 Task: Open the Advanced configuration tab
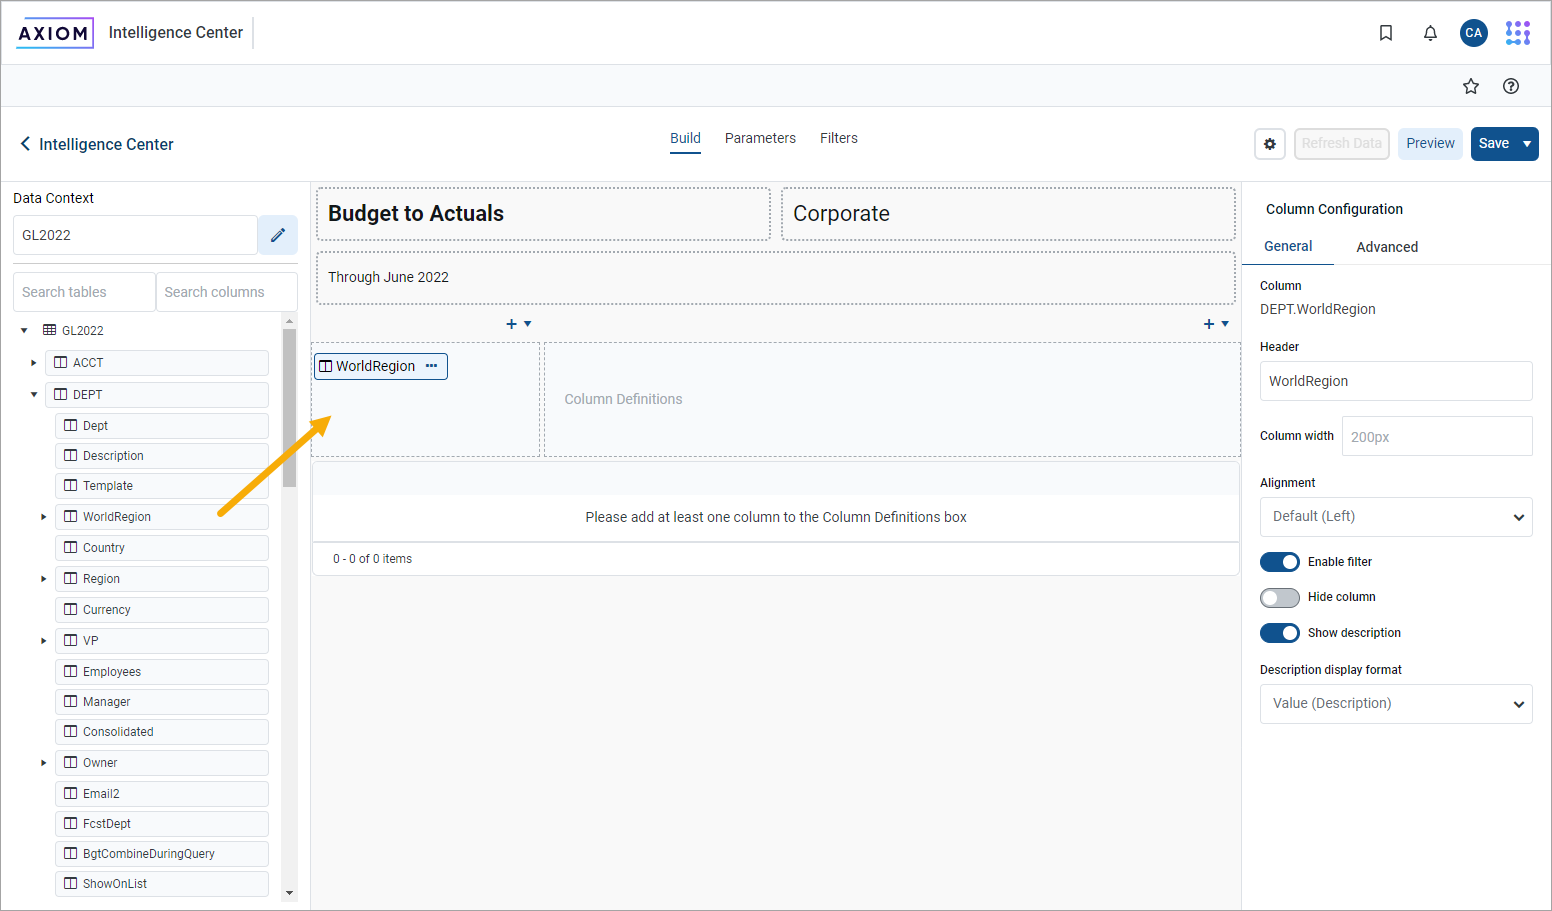tap(1386, 247)
